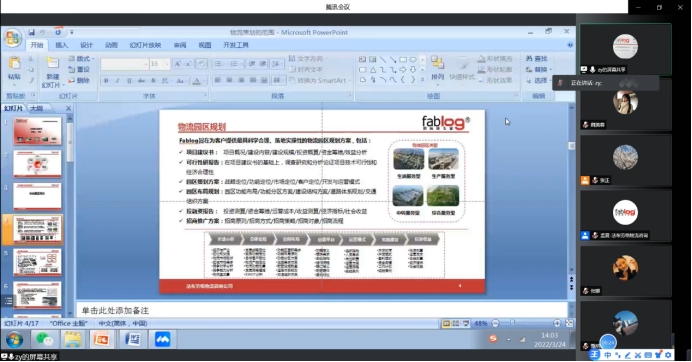This screenshot has width=692, height=362.
Task: Toggle Bold formatting button
Action: point(106,81)
